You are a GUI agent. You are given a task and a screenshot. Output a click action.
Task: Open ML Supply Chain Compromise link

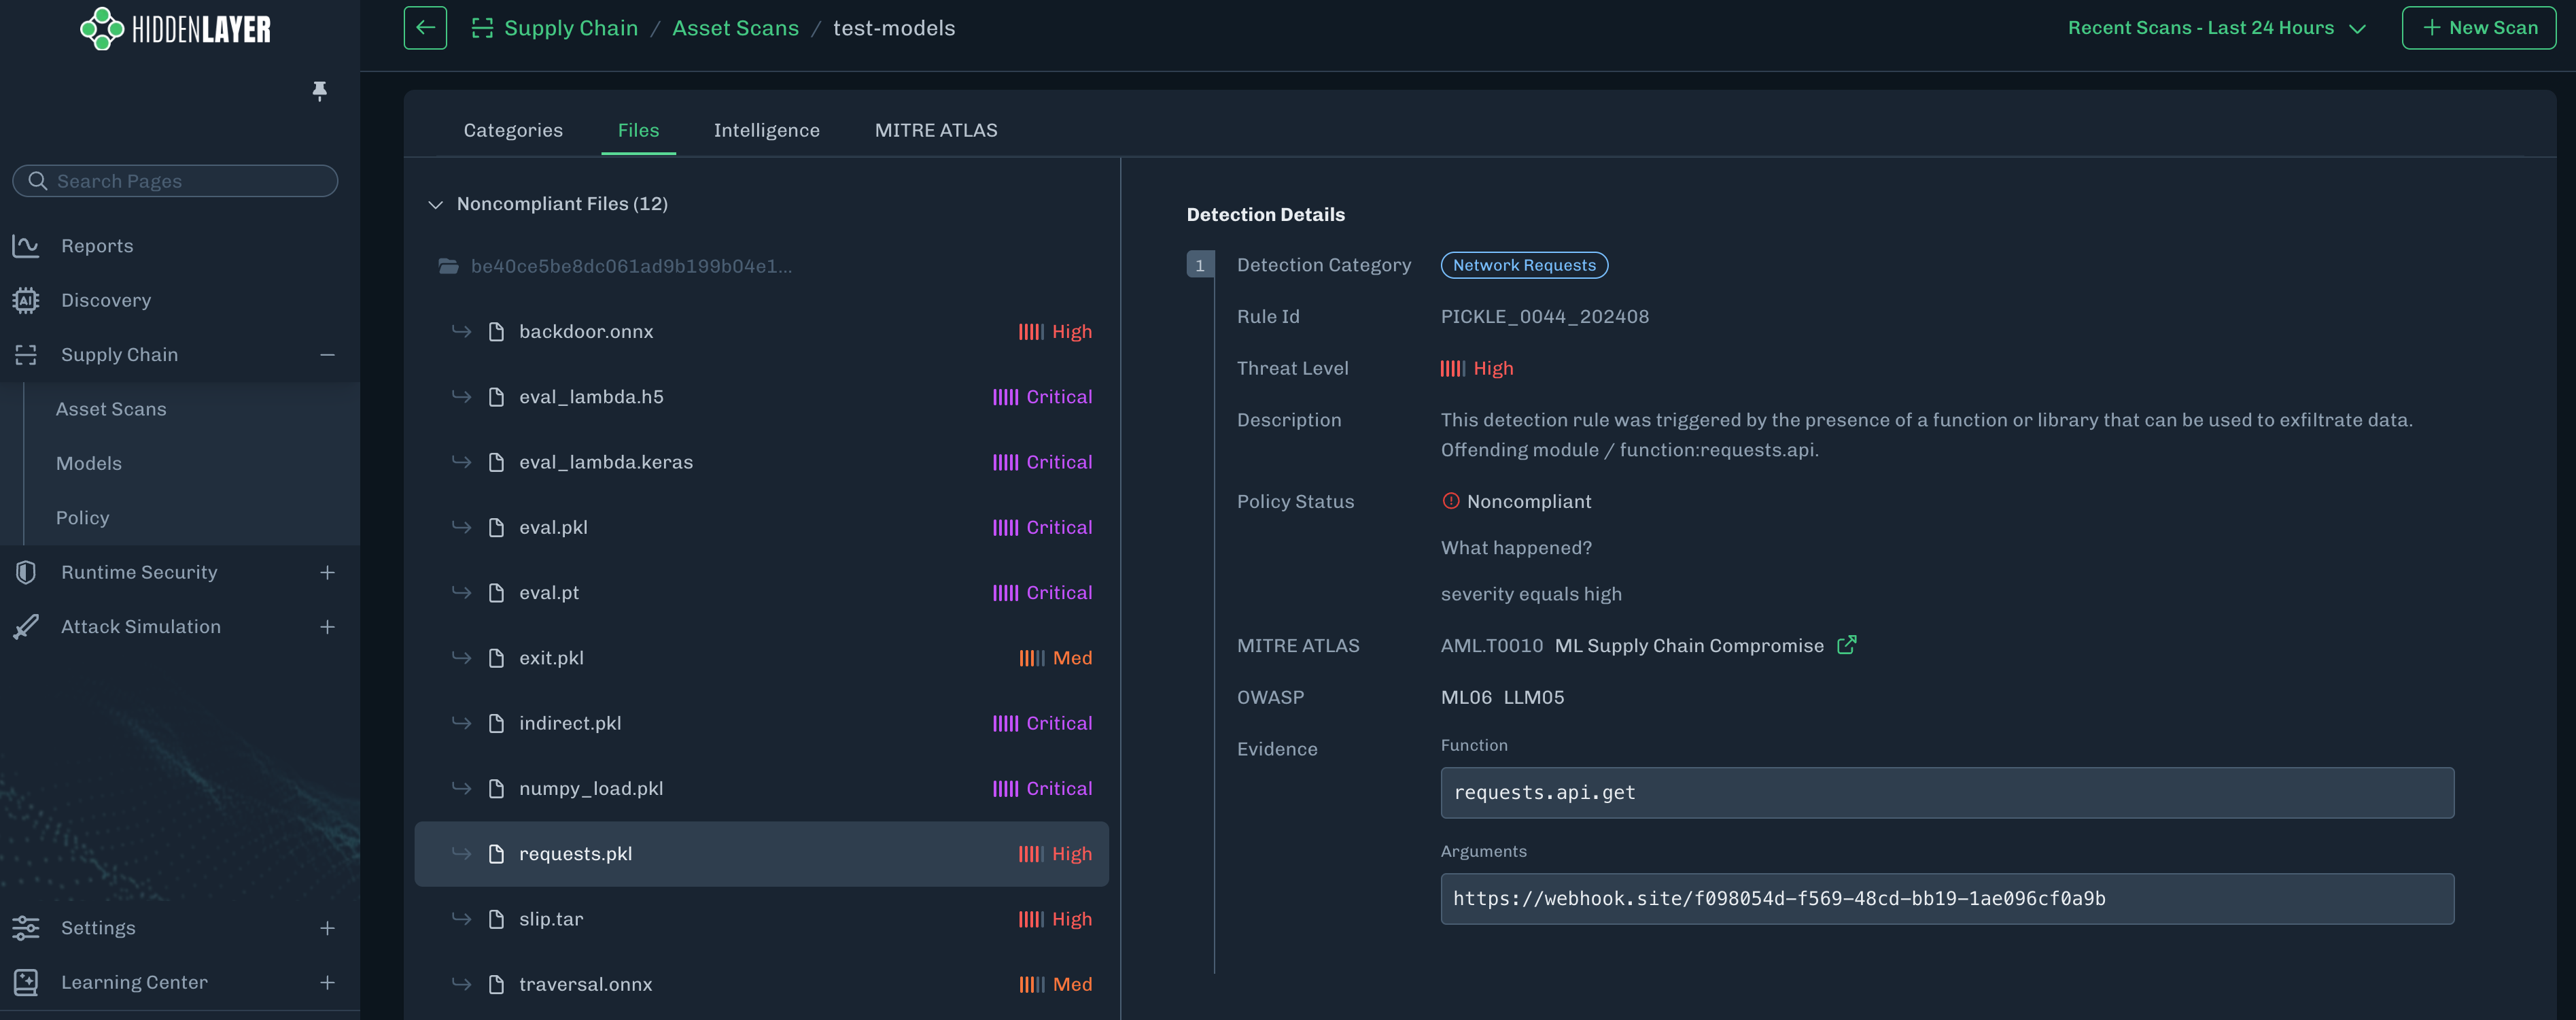(x=1689, y=645)
